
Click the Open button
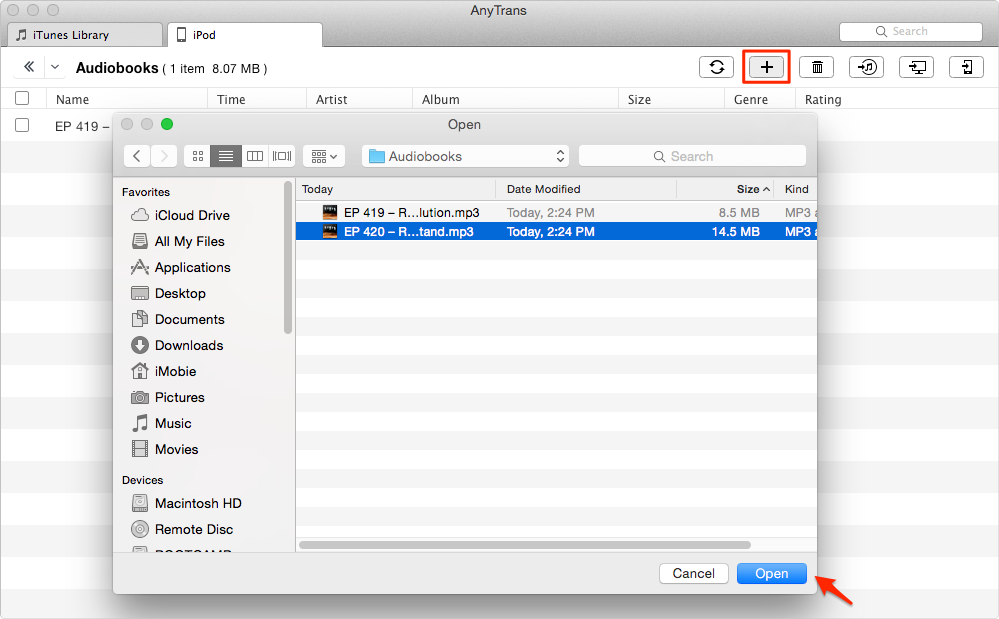[x=772, y=573]
